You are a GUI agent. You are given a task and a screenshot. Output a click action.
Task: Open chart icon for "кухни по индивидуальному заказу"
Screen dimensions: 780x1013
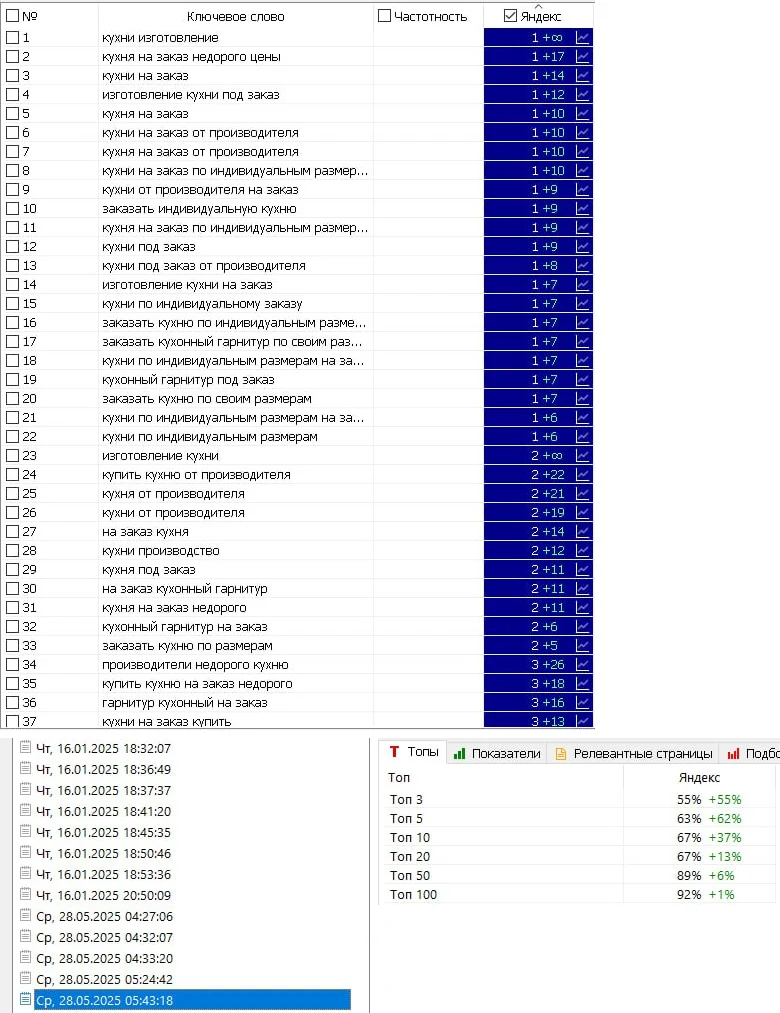(582, 304)
